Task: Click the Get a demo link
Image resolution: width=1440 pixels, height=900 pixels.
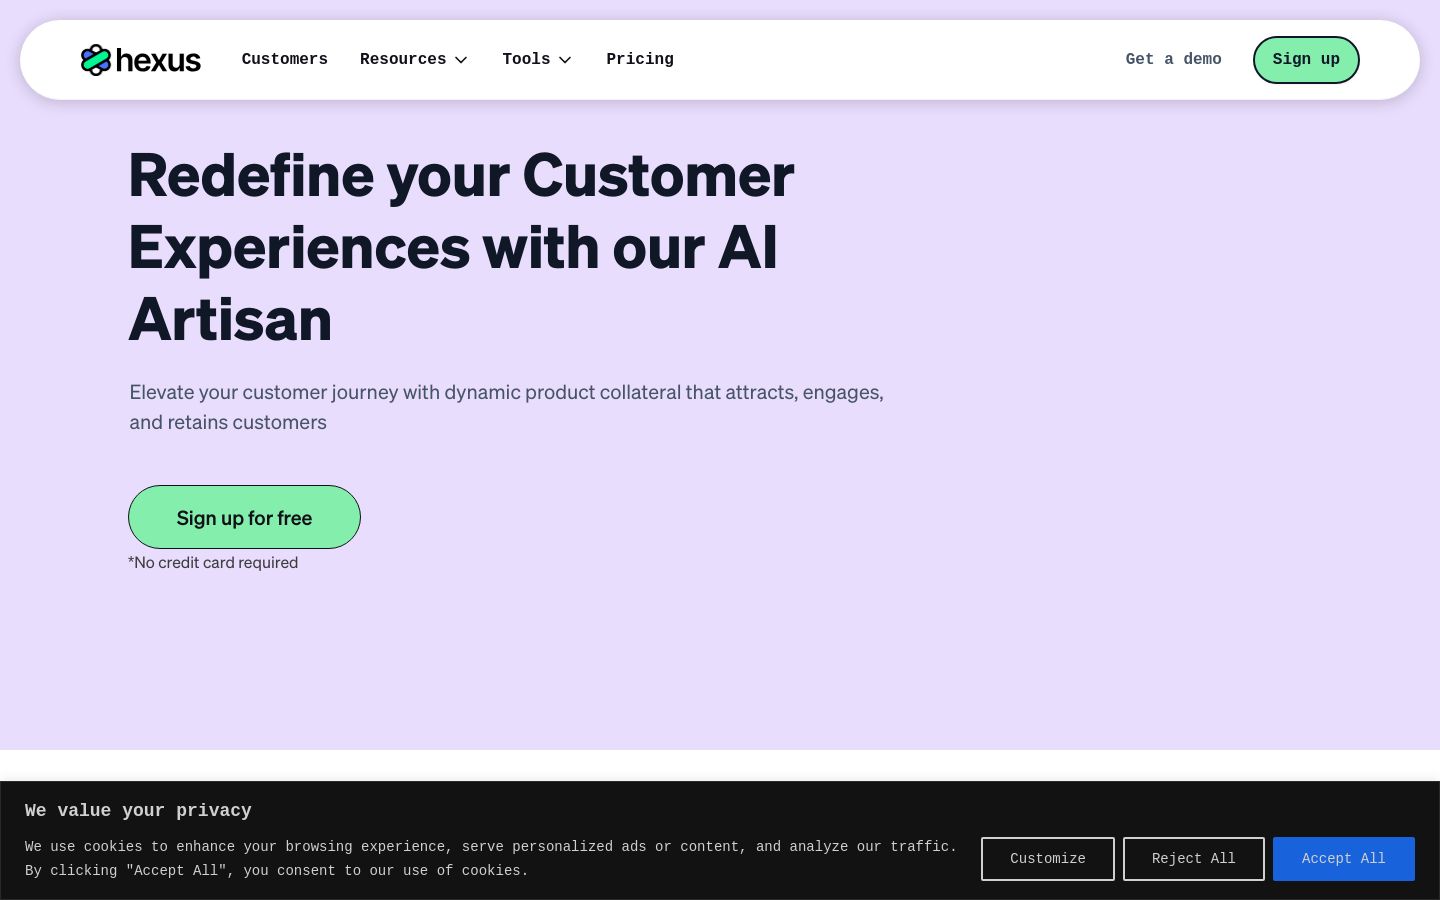Action: pos(1173,60)
